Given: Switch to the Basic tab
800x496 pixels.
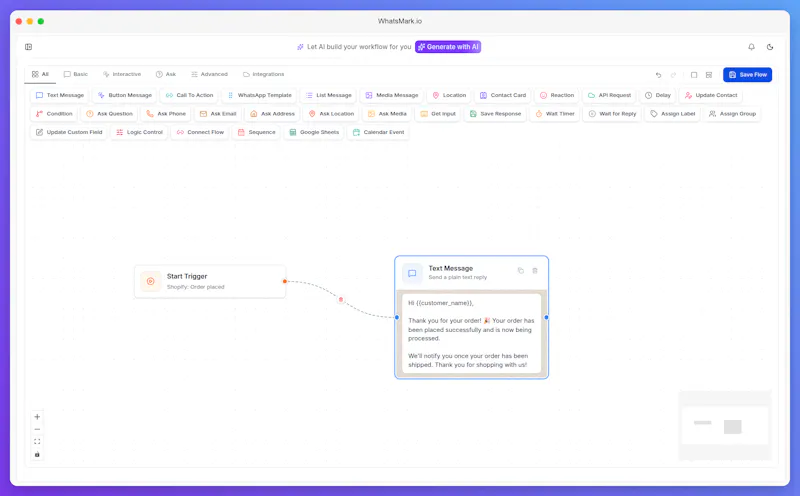Looking at the screenshot, I should (76, 75).
